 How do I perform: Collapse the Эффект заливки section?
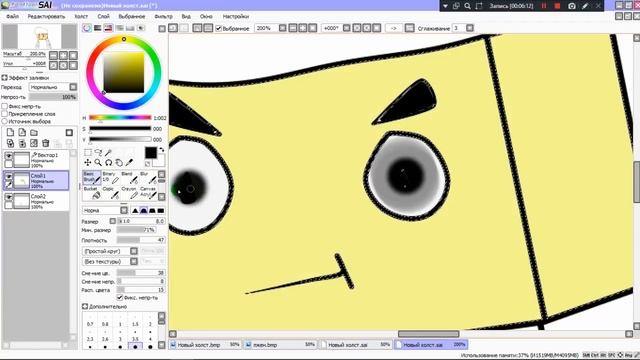pyautogui.click(x=4, y=78)
